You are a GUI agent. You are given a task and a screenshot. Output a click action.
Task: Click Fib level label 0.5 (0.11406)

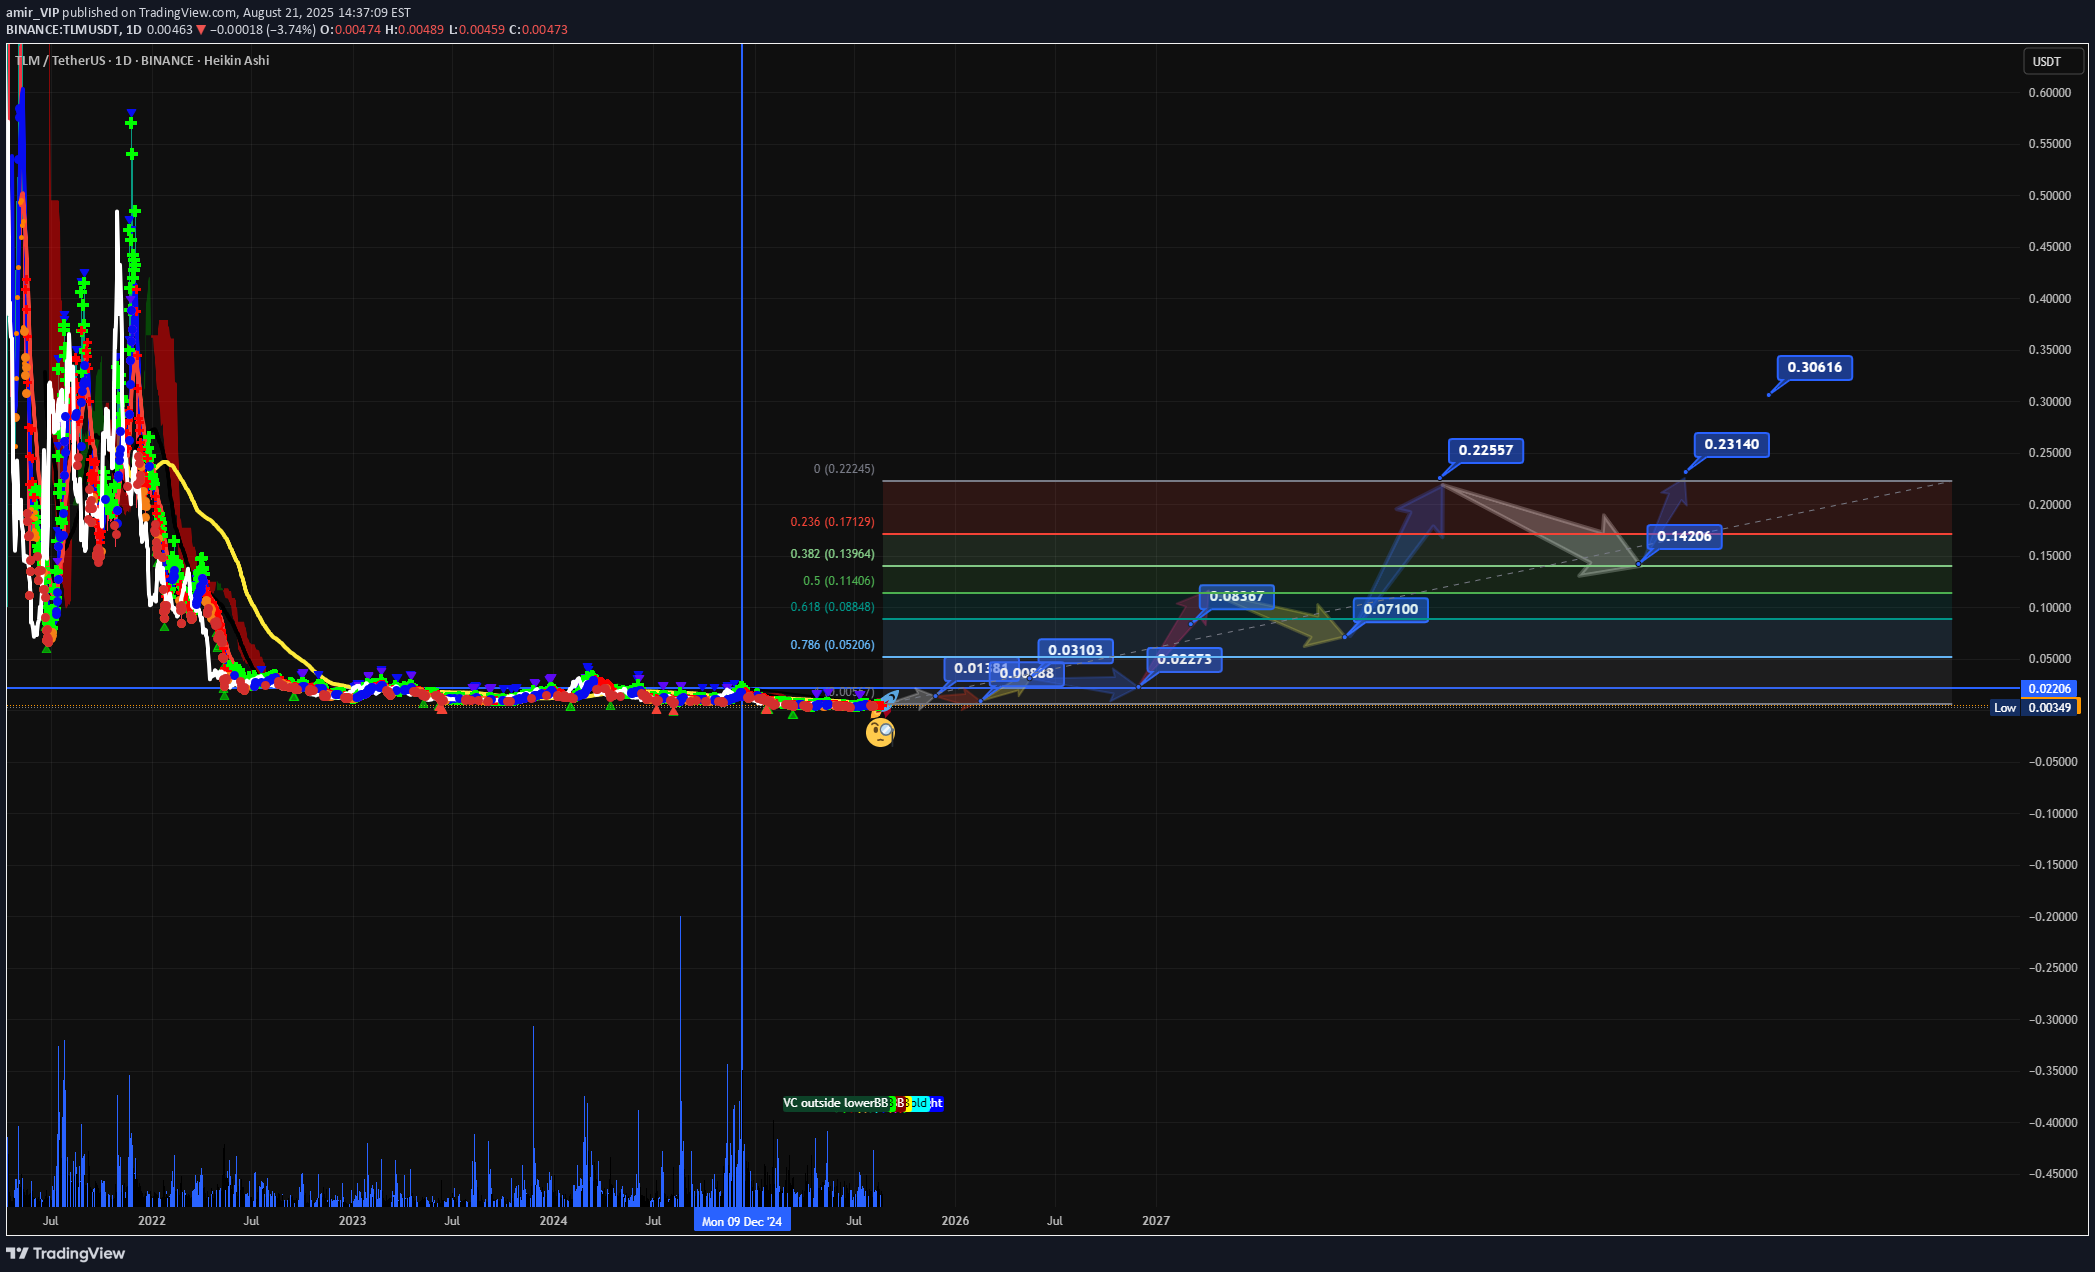pyautogui.click(x=838, y=581)
